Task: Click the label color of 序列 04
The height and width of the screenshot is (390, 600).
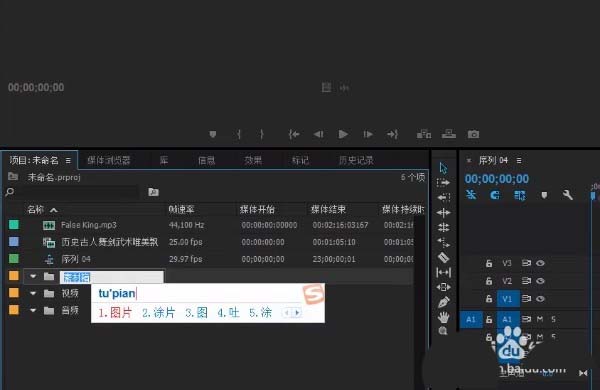Action: 14,259
